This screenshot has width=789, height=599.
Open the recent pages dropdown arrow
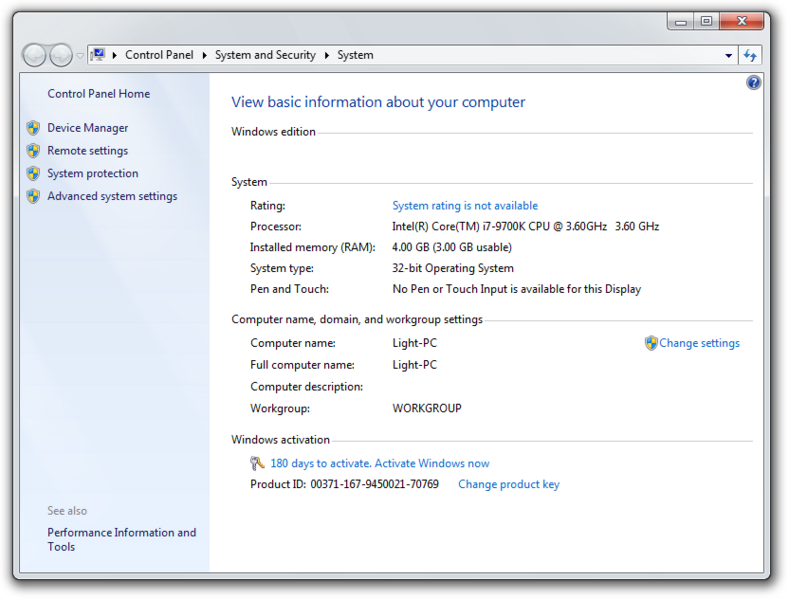[x=80, y=56]
